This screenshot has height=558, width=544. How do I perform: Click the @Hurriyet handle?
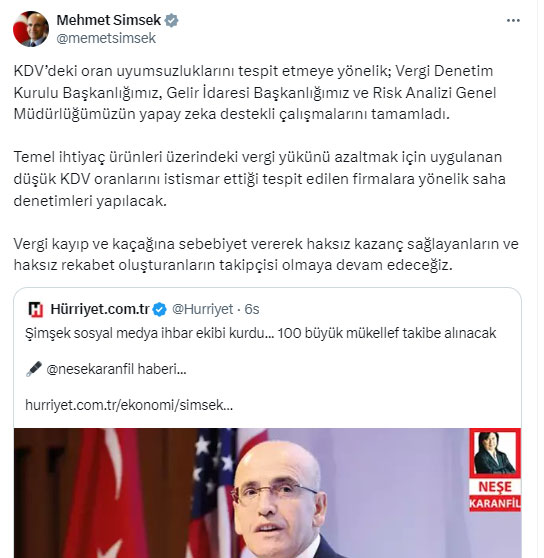pyautogui.click(x=202, y=309)
